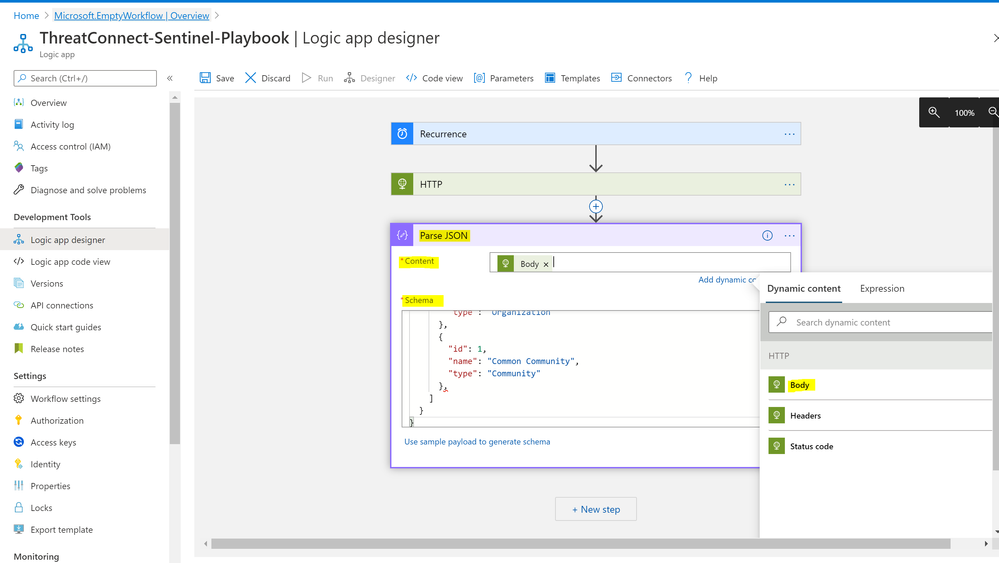
Task: Switch to the Dynamic content tab
Action: click(x=803, y=289)
